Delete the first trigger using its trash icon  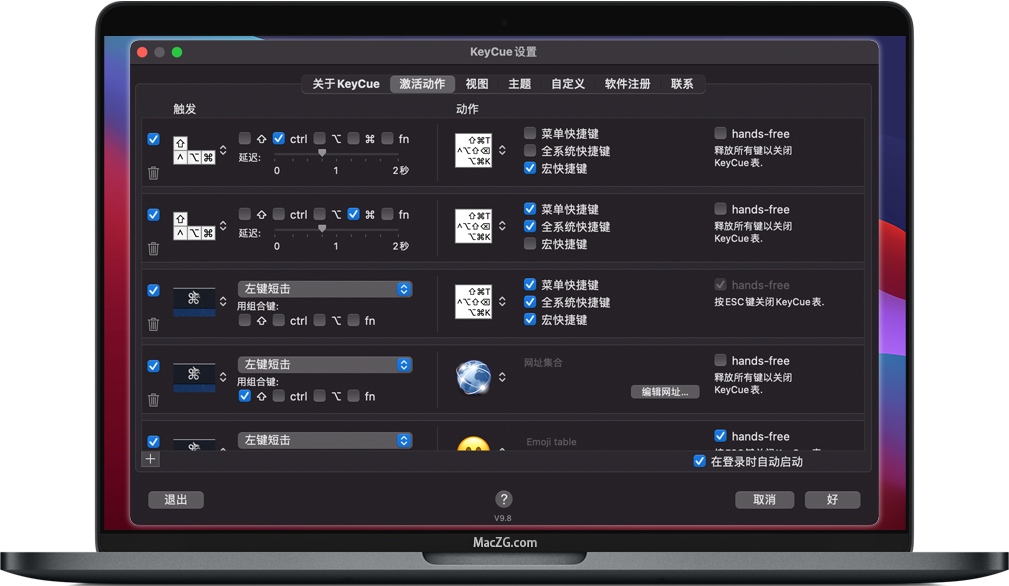pyautogui.click(x=153, y=172)
